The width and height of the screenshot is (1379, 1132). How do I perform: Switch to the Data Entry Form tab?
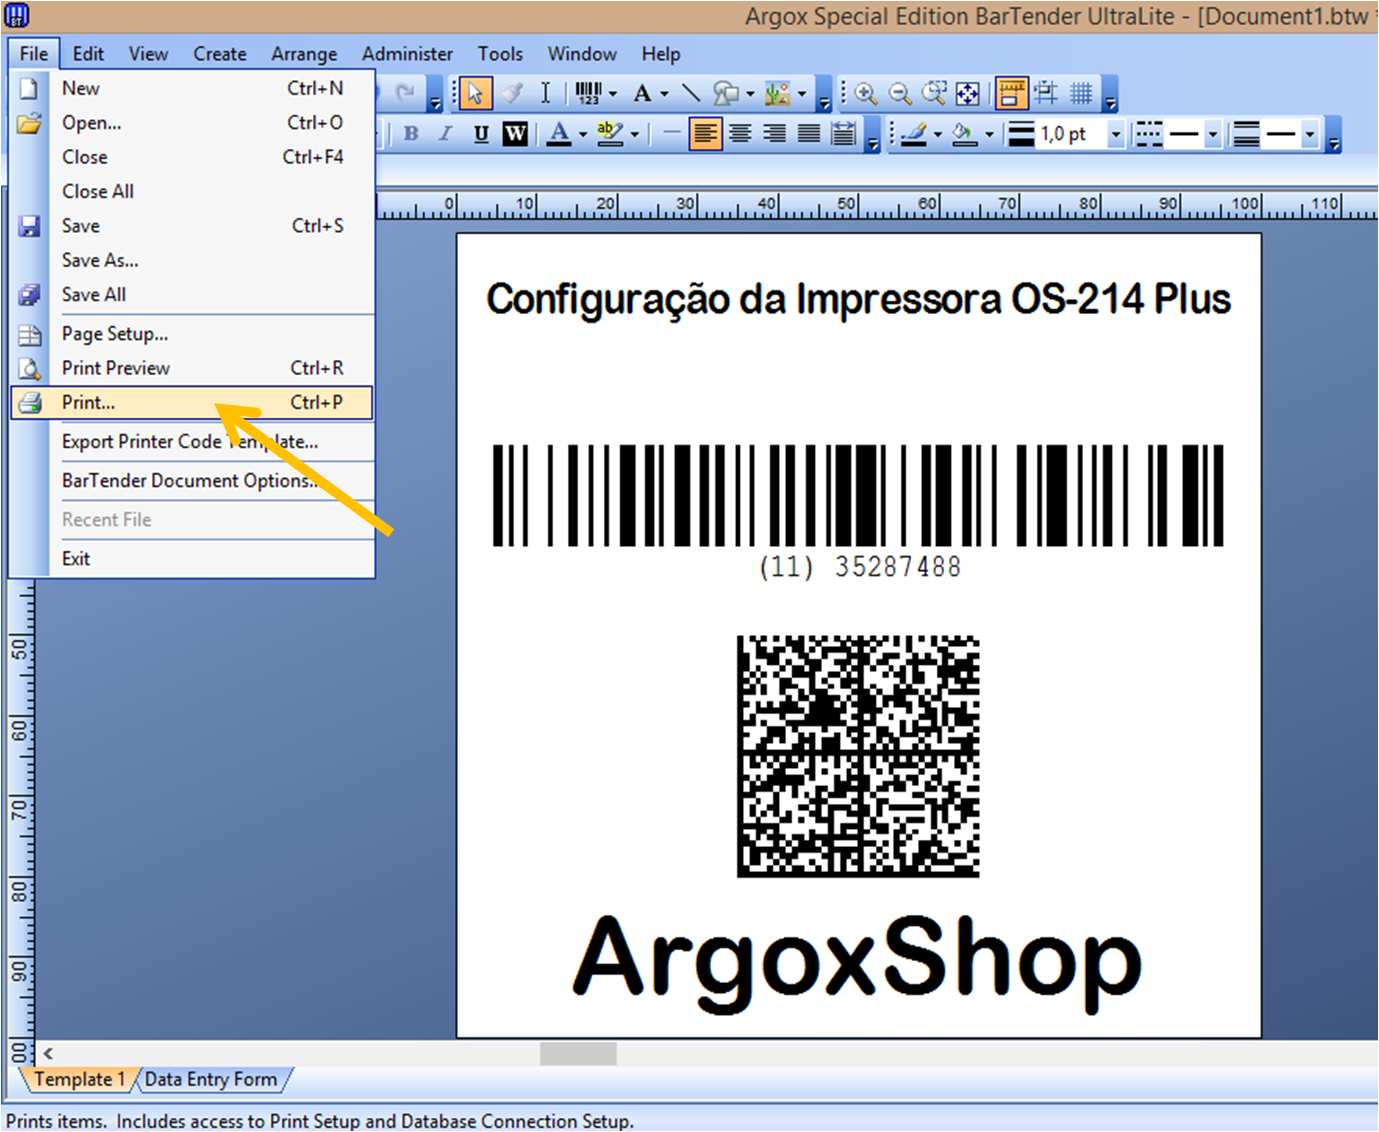coord(211,1080)
